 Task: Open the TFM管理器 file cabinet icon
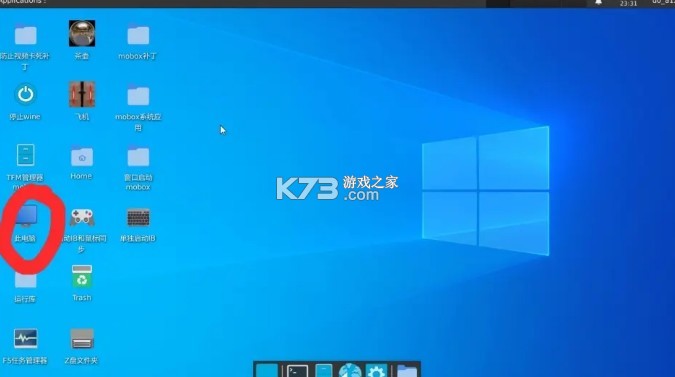[x=25, y=155]
